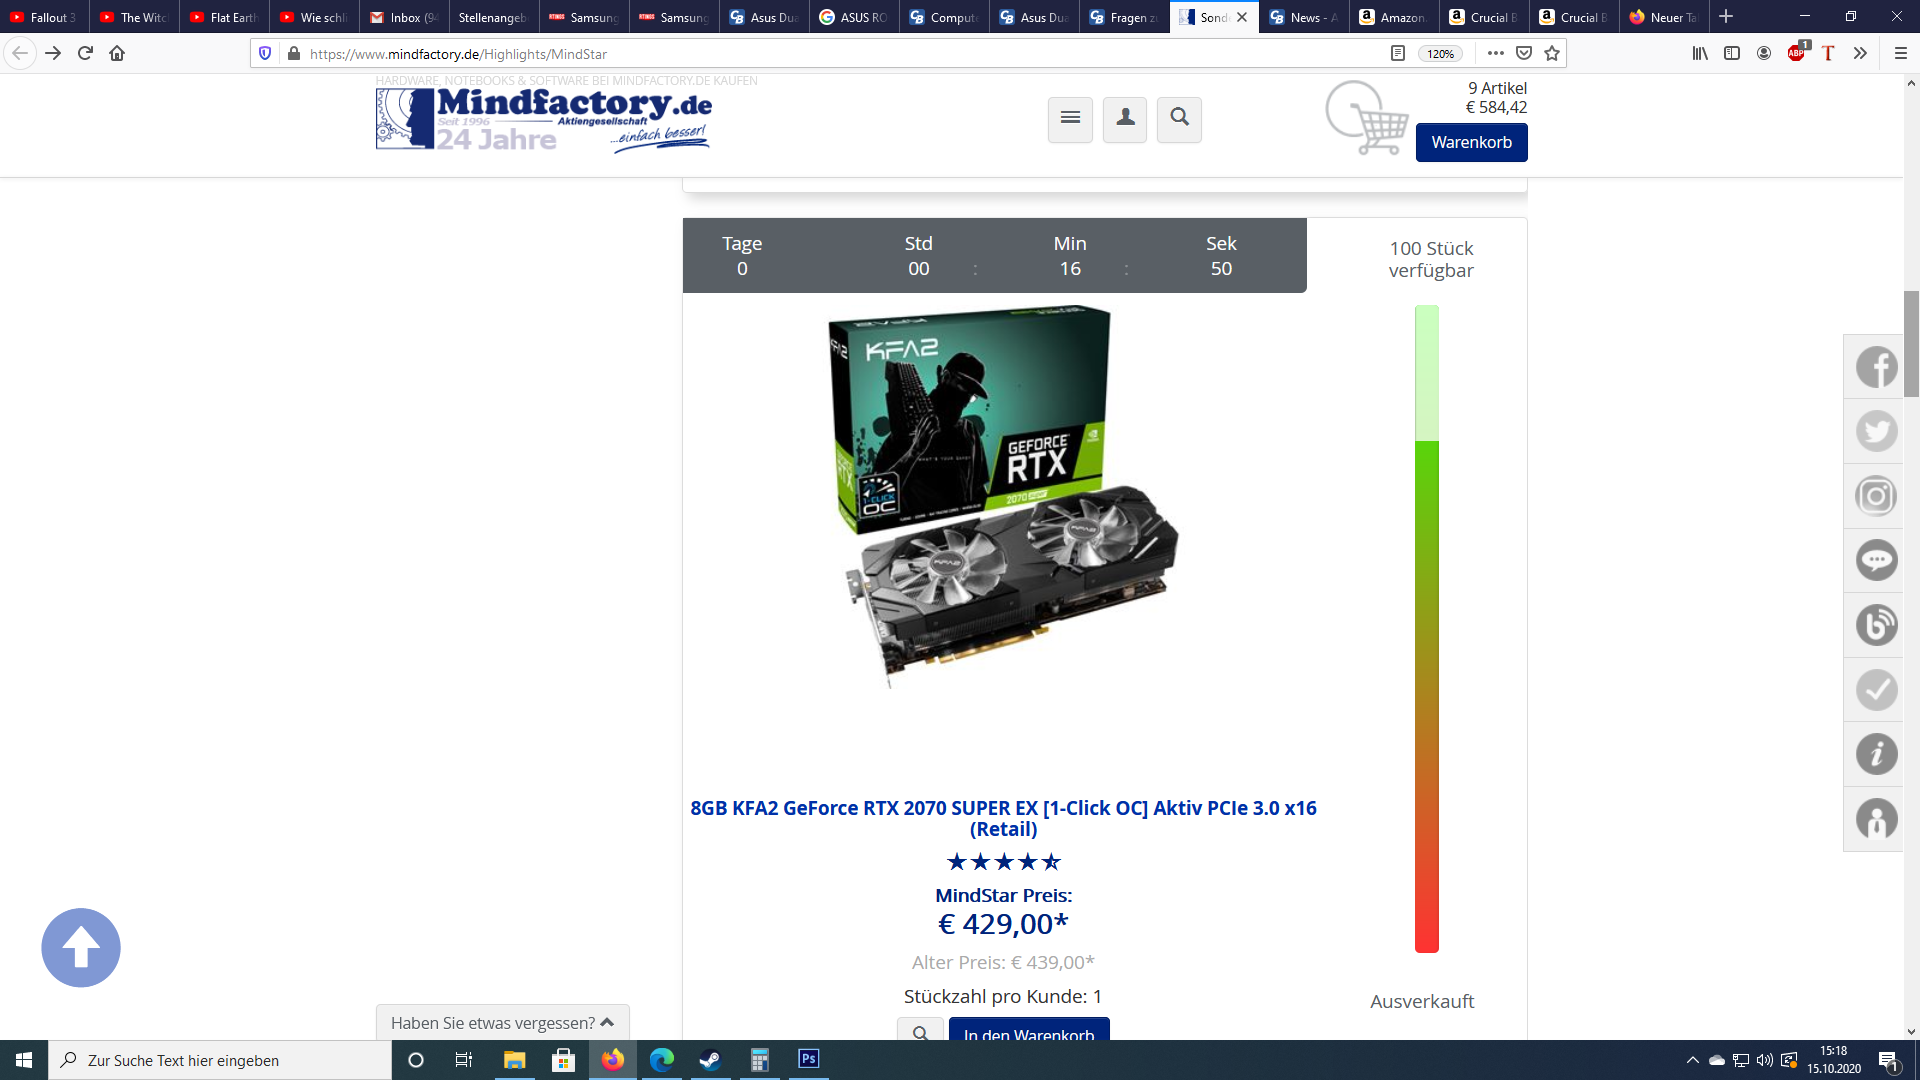Image resolution: width=1920 pixels, height=1080 pixels.
Task: Click the info sidebar icon
Action: [x=1876, y=754]
